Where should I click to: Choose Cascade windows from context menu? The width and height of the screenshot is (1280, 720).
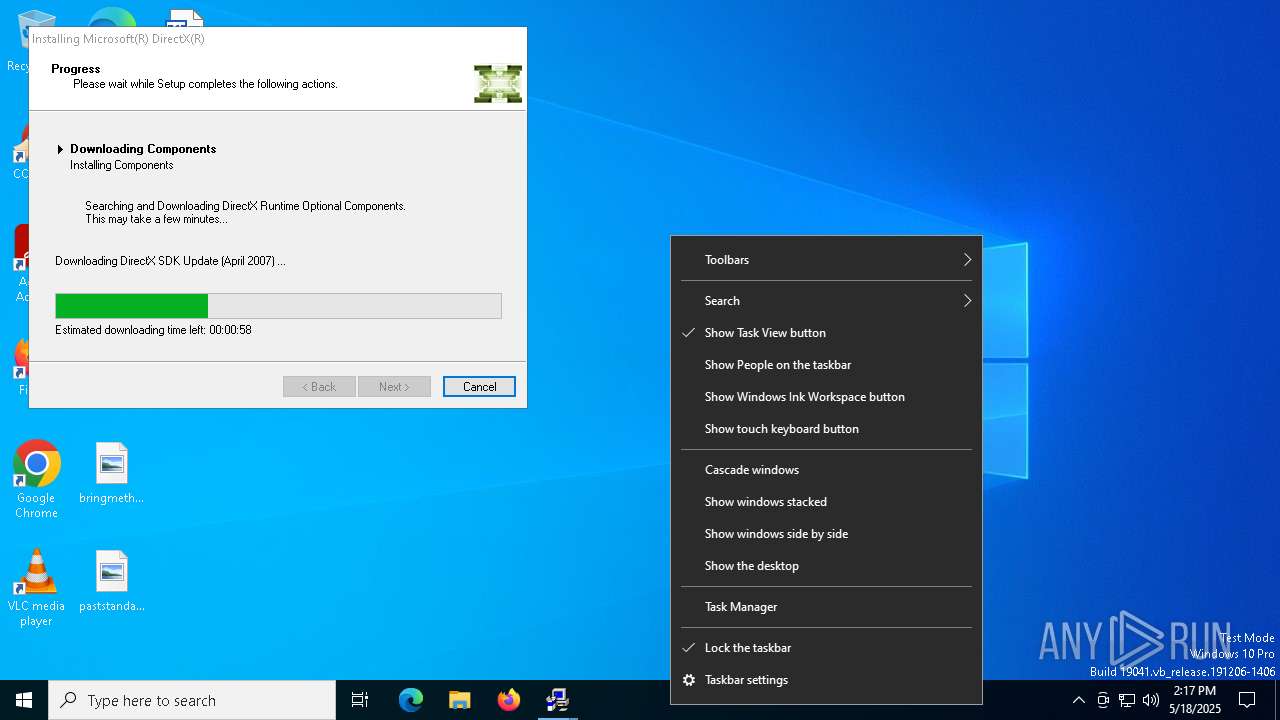tap(827, 470)
